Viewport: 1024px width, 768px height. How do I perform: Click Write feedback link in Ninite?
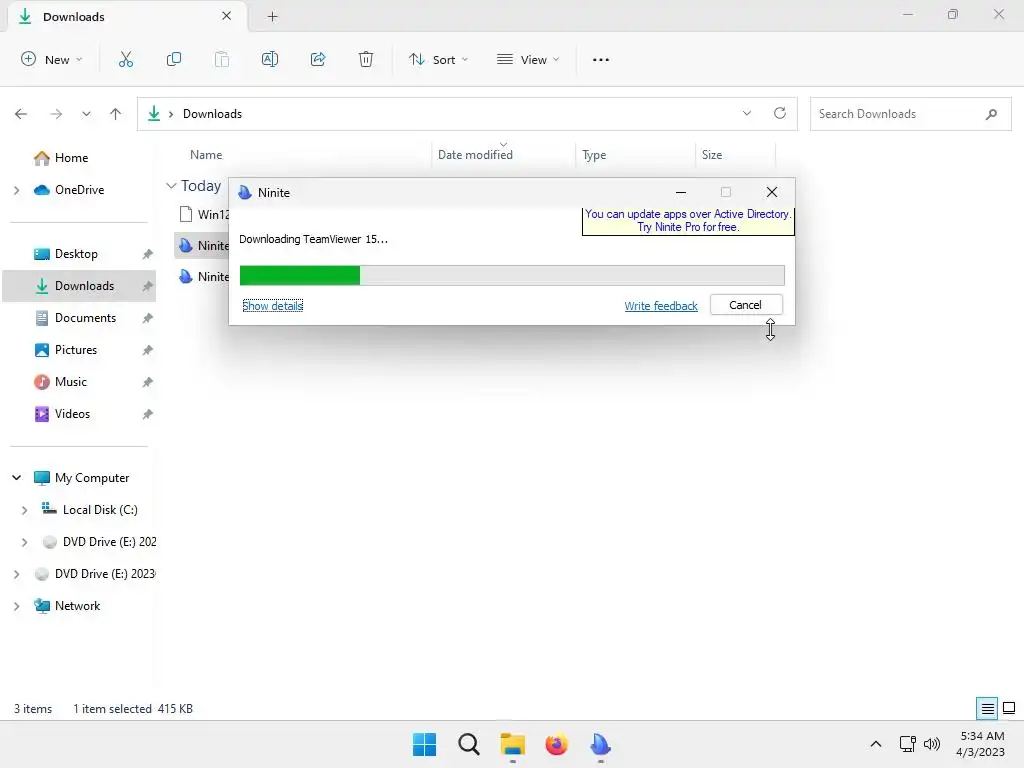click(661, 306)
